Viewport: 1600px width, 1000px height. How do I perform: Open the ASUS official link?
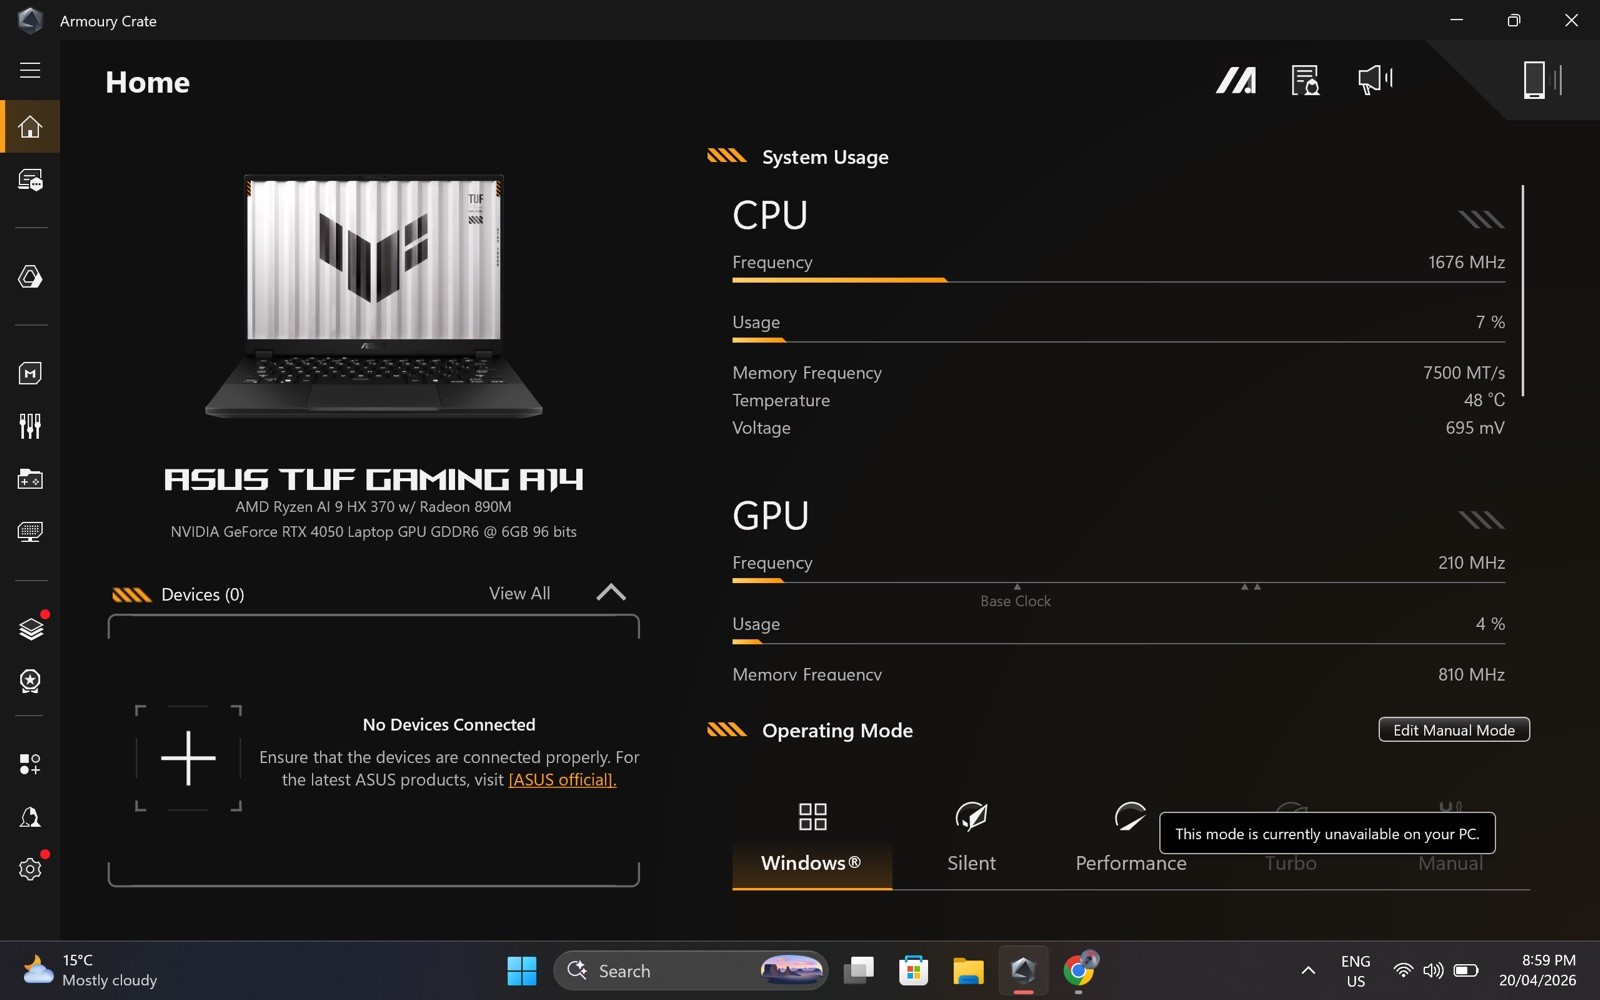[x=562, y=780]
